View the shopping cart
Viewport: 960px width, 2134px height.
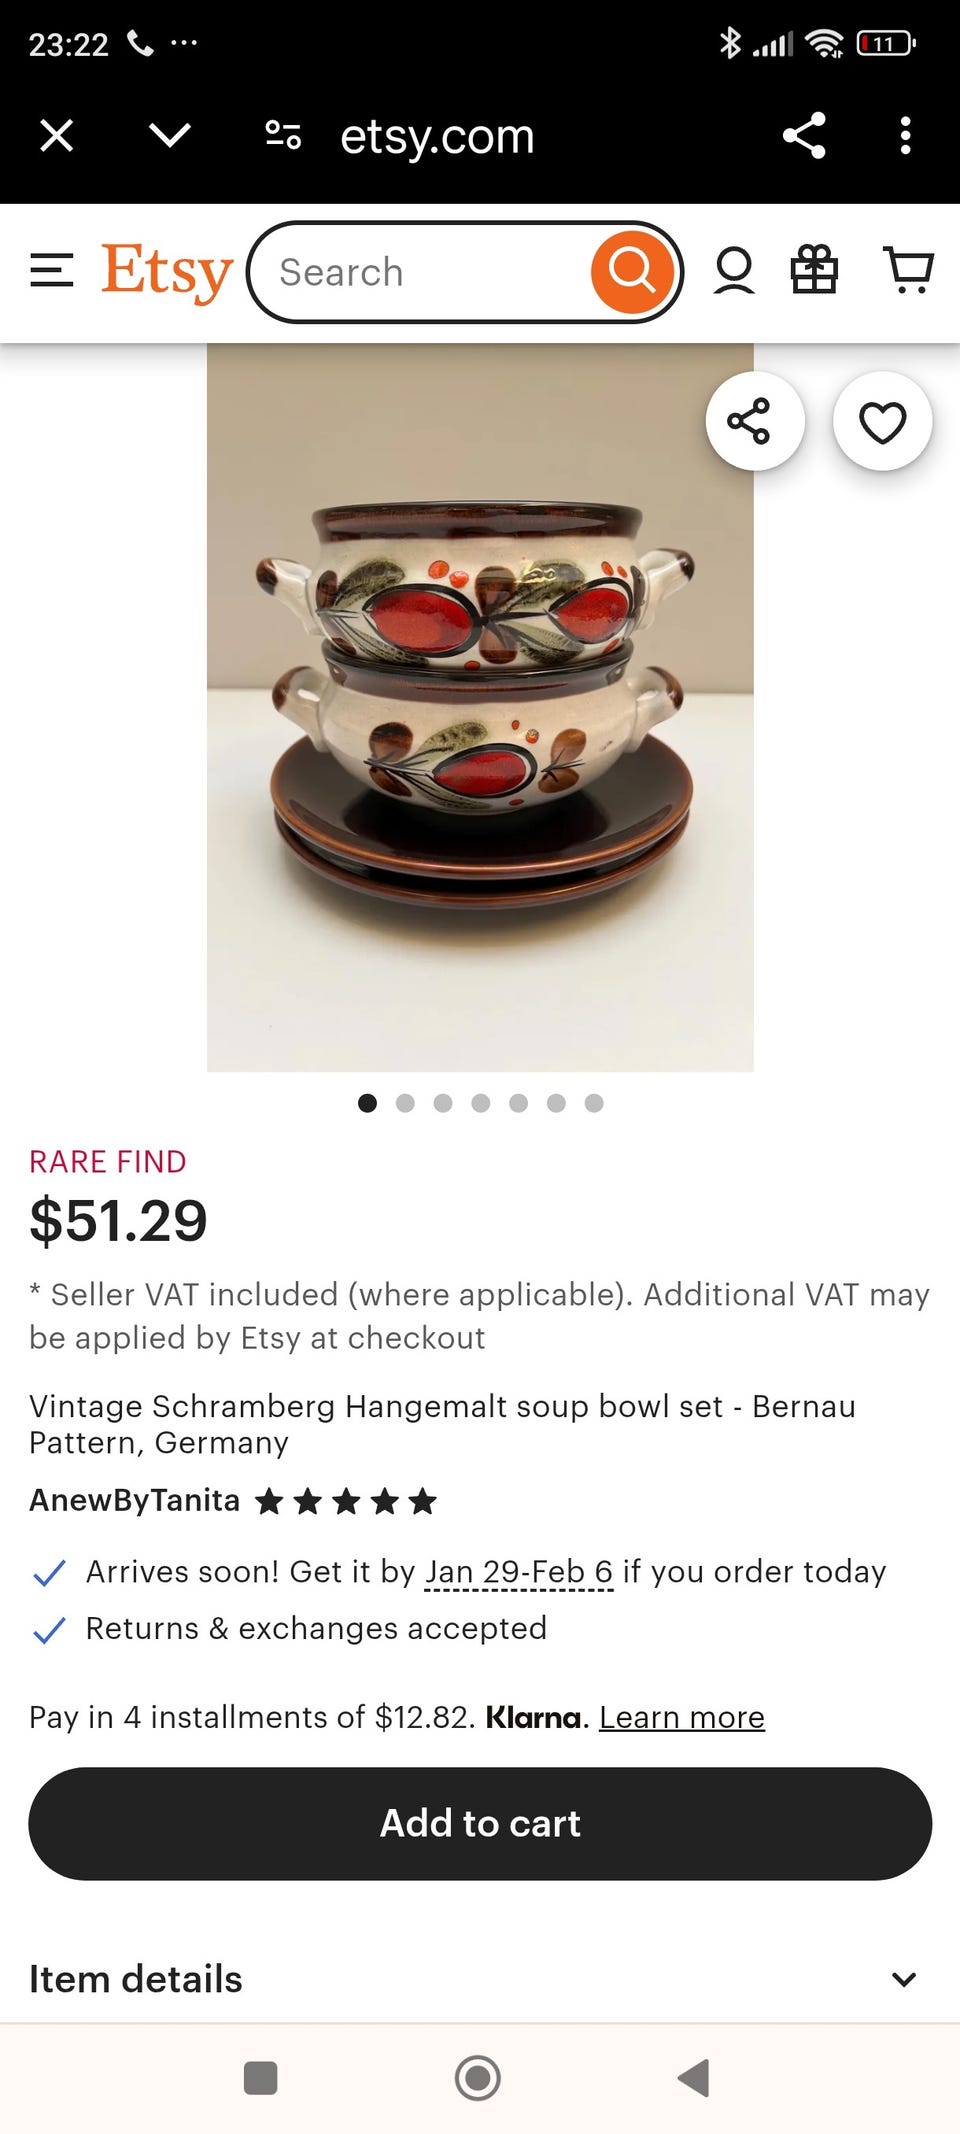tap(908, 271)
